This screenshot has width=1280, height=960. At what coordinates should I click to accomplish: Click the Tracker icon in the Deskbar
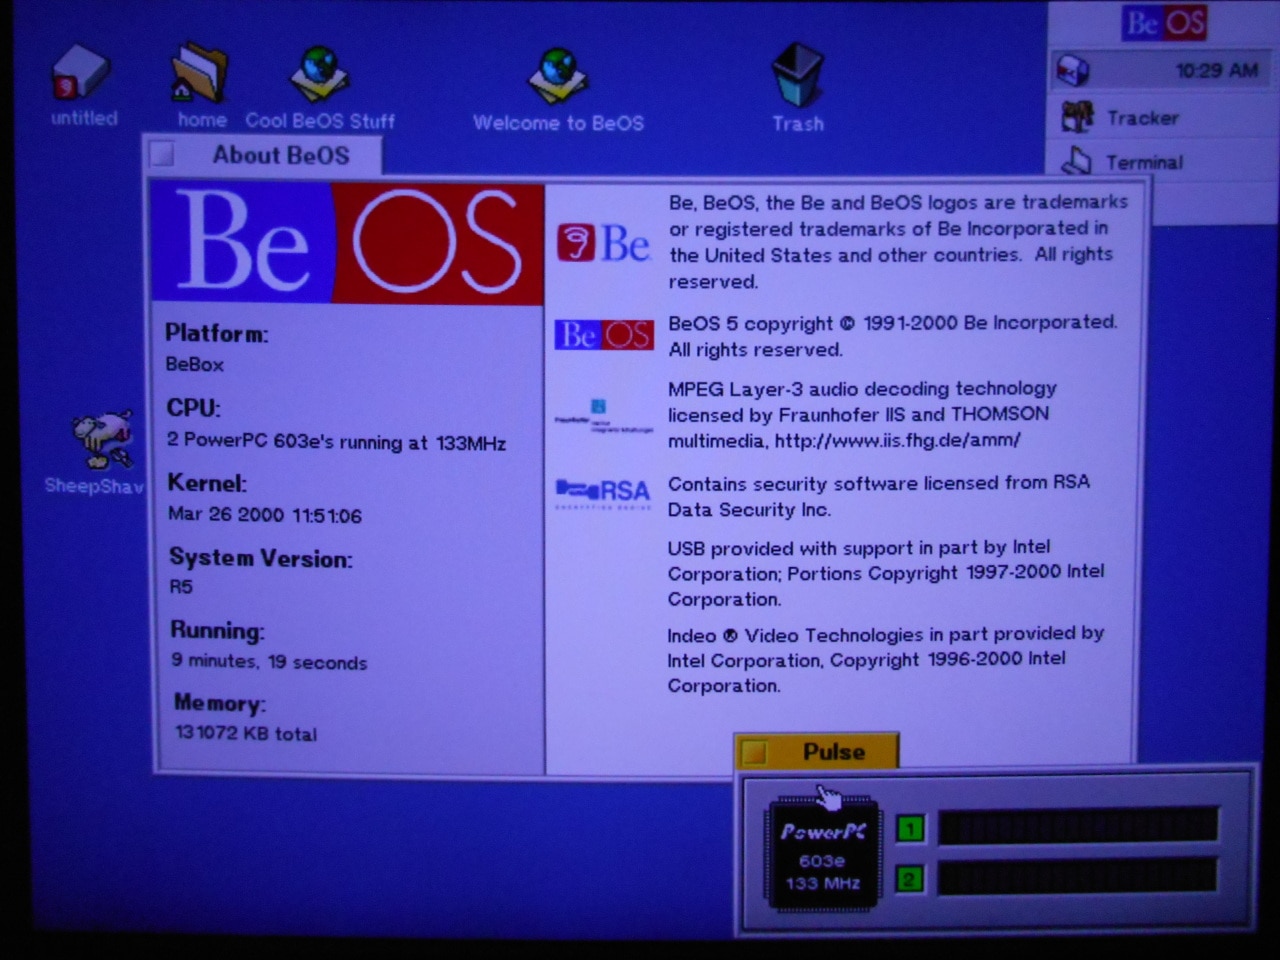click(x=1077, y=117)
